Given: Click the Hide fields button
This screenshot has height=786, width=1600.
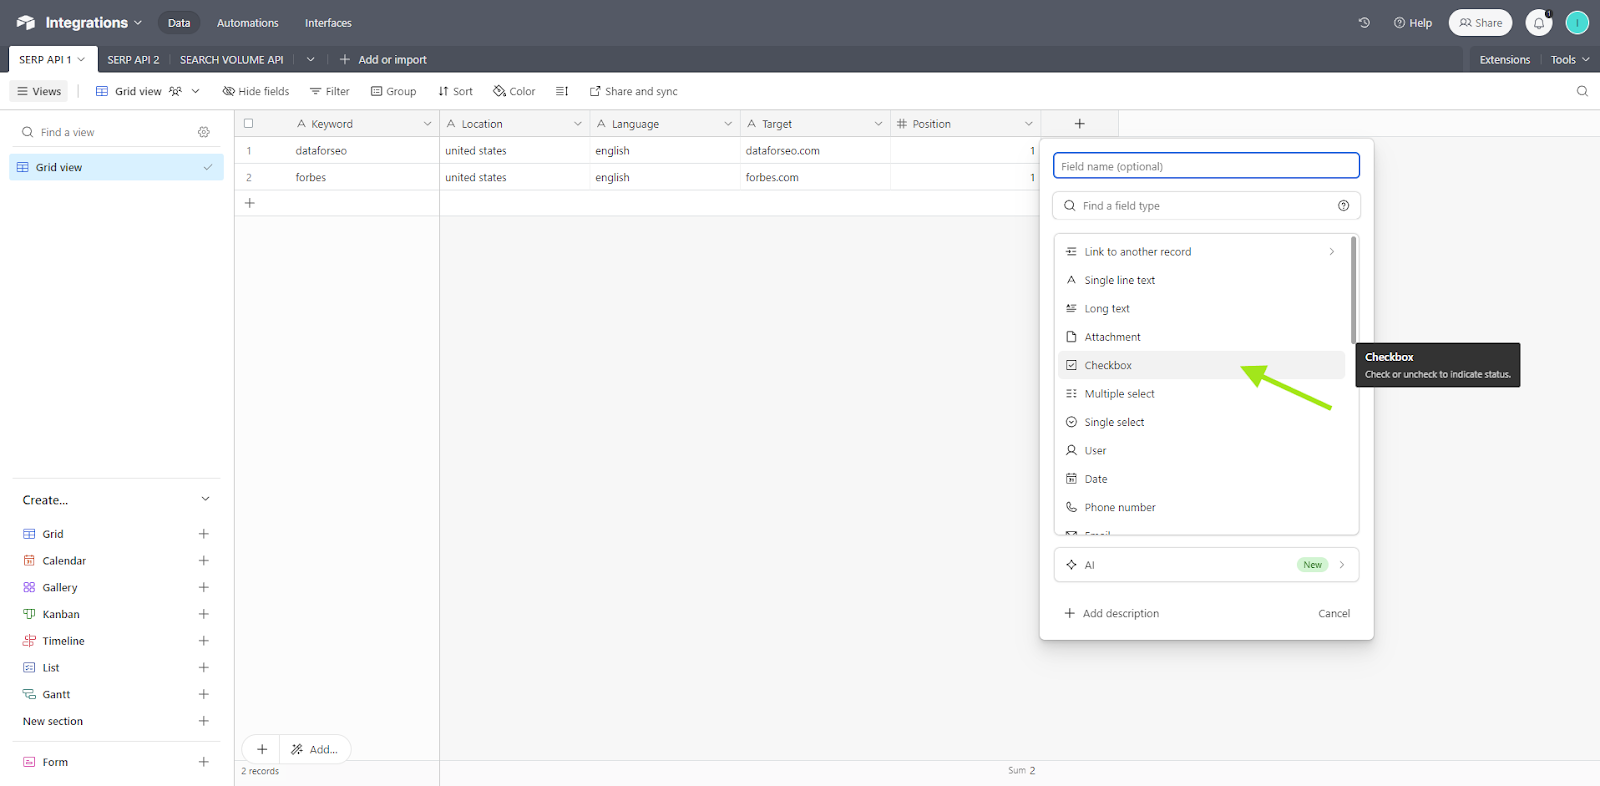Looking at the screenshot, I should point(256,91).
